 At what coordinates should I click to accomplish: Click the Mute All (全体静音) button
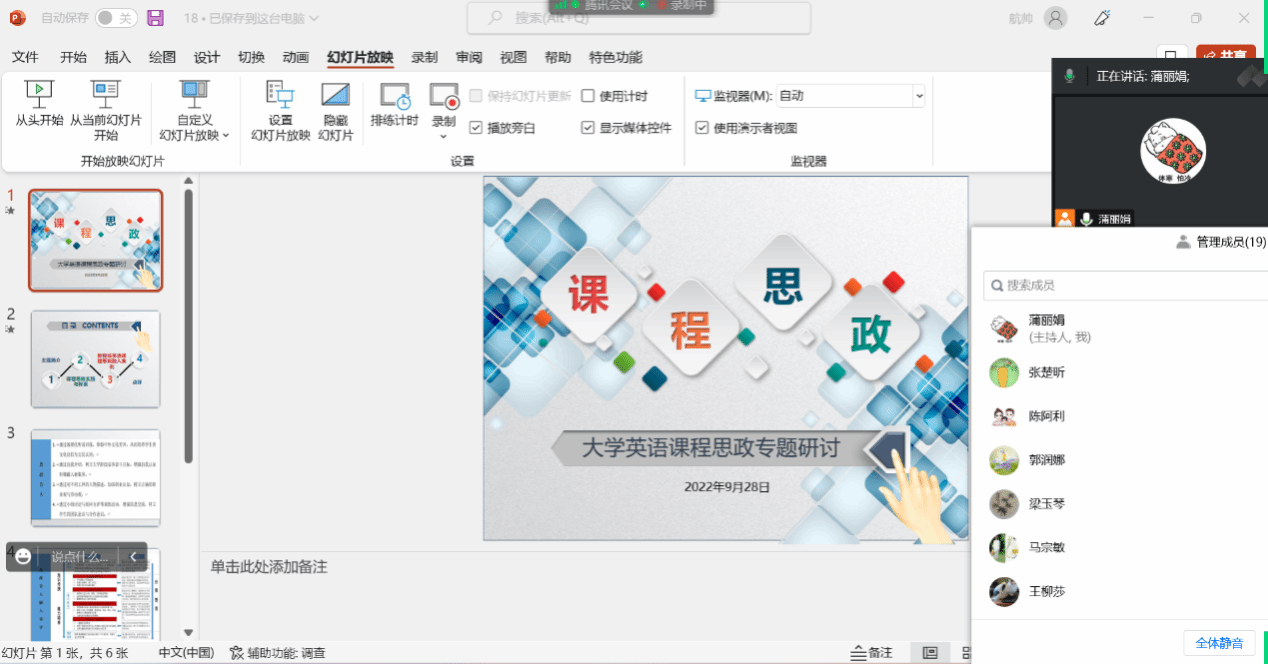coord(1218,643)
